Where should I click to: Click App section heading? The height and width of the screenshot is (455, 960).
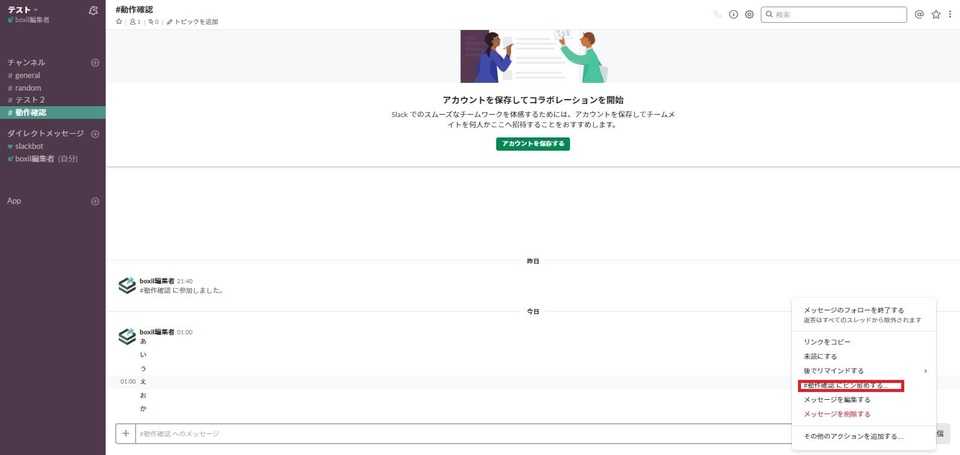[x=14, y=201]
